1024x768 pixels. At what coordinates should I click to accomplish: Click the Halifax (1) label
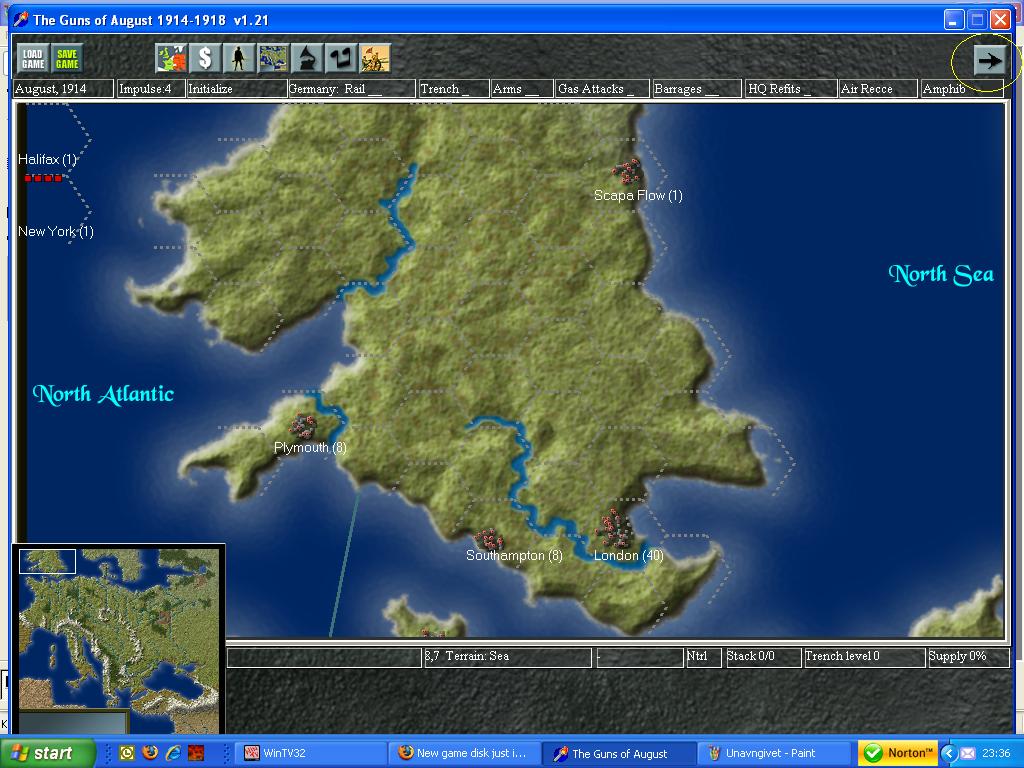pyautogui.click(x=47, y=159)
